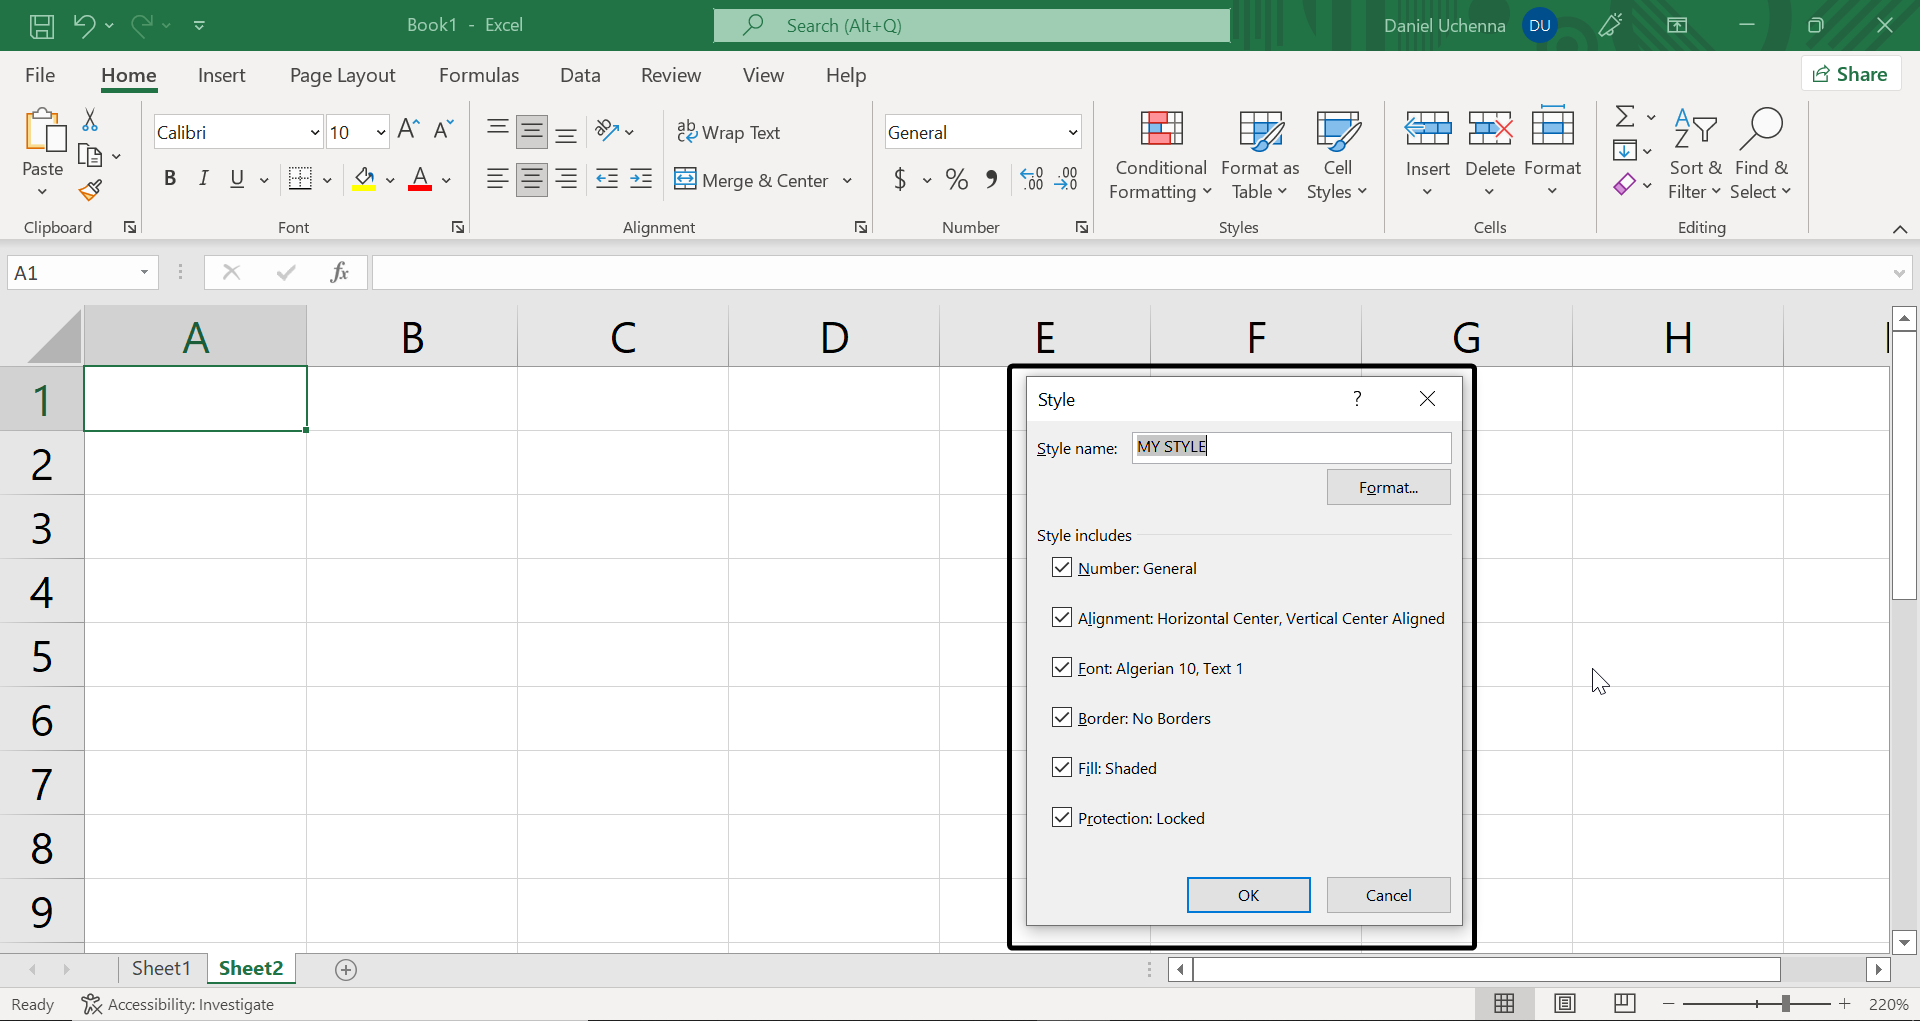This screenshot has width=1920, height=1021.
Task: Uncheck the Number: General checkbox
Action: tap(1062, 568)
